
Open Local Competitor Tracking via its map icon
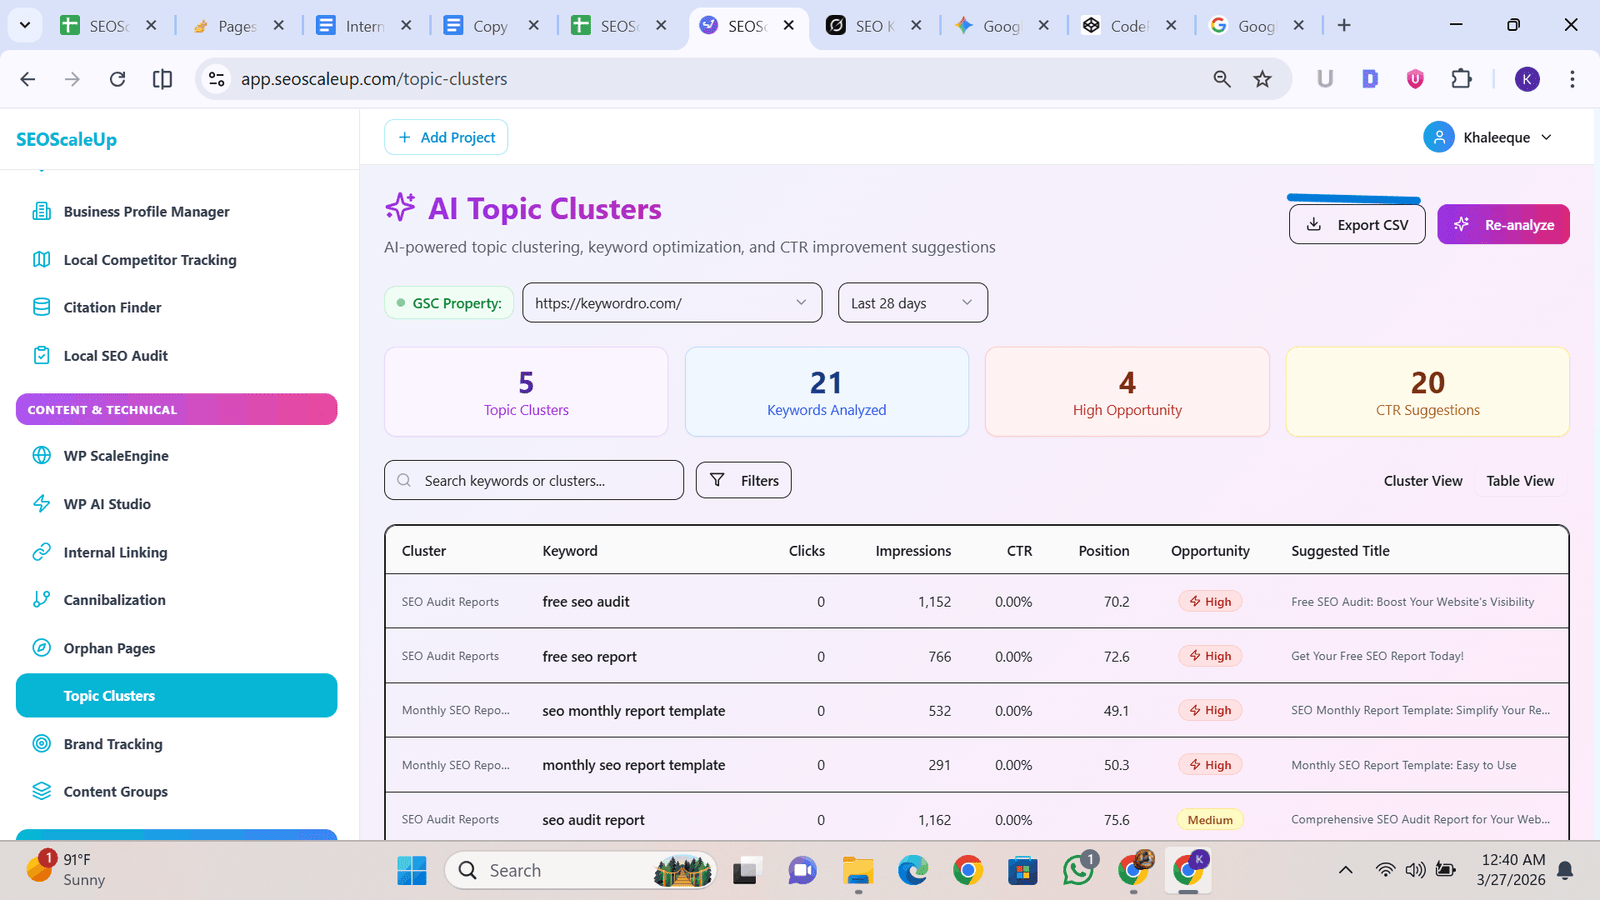(41, 259)
